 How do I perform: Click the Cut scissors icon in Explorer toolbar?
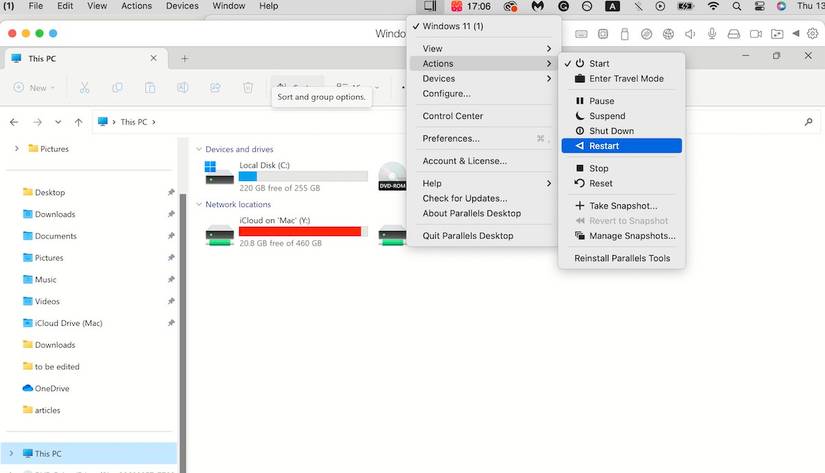pos(84,87)
